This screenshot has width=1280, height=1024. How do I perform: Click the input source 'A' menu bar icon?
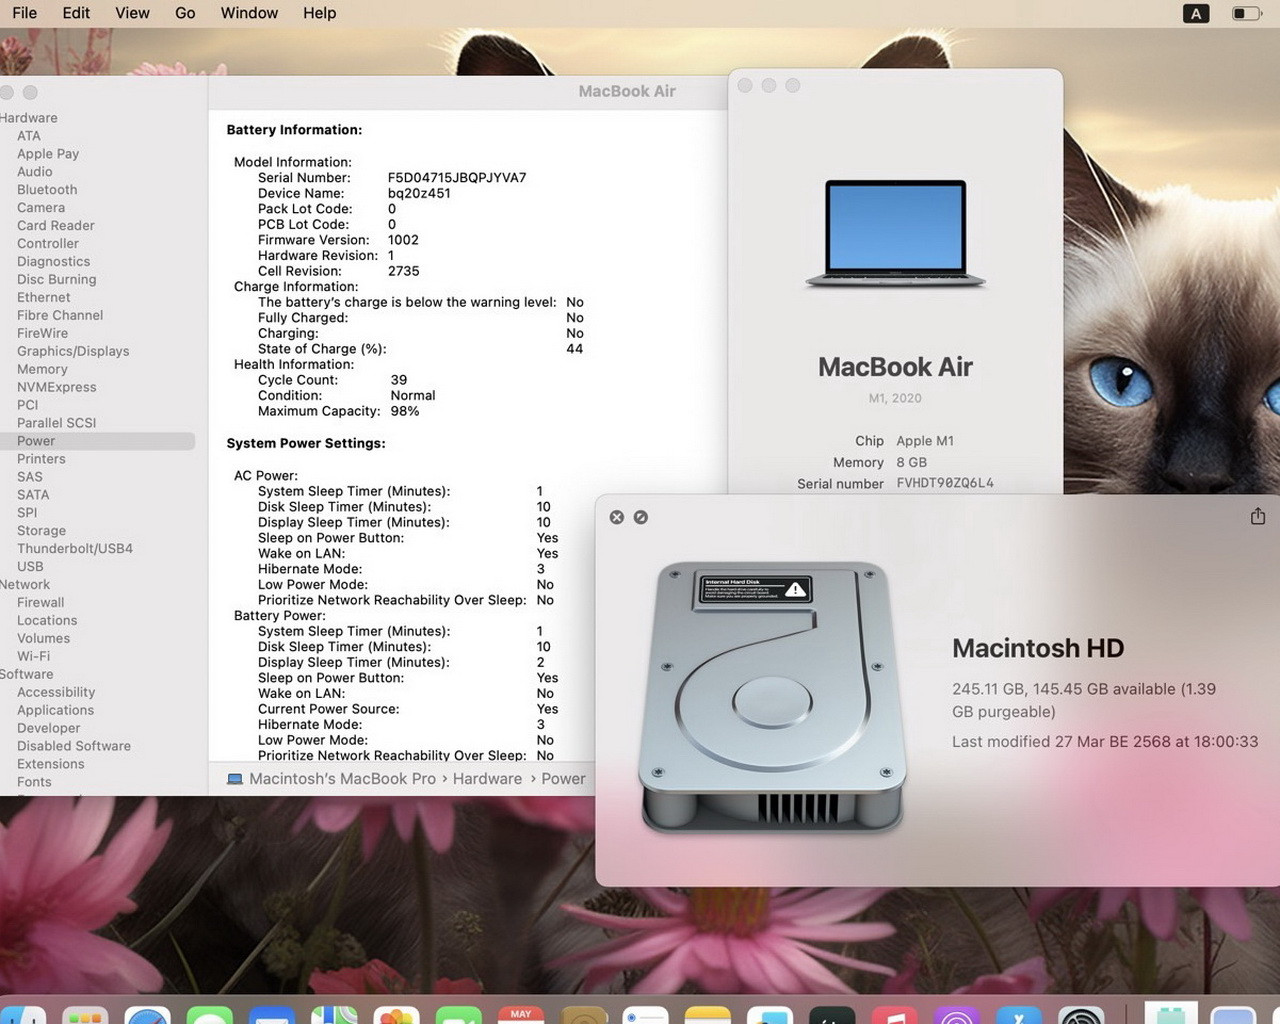1196,13
